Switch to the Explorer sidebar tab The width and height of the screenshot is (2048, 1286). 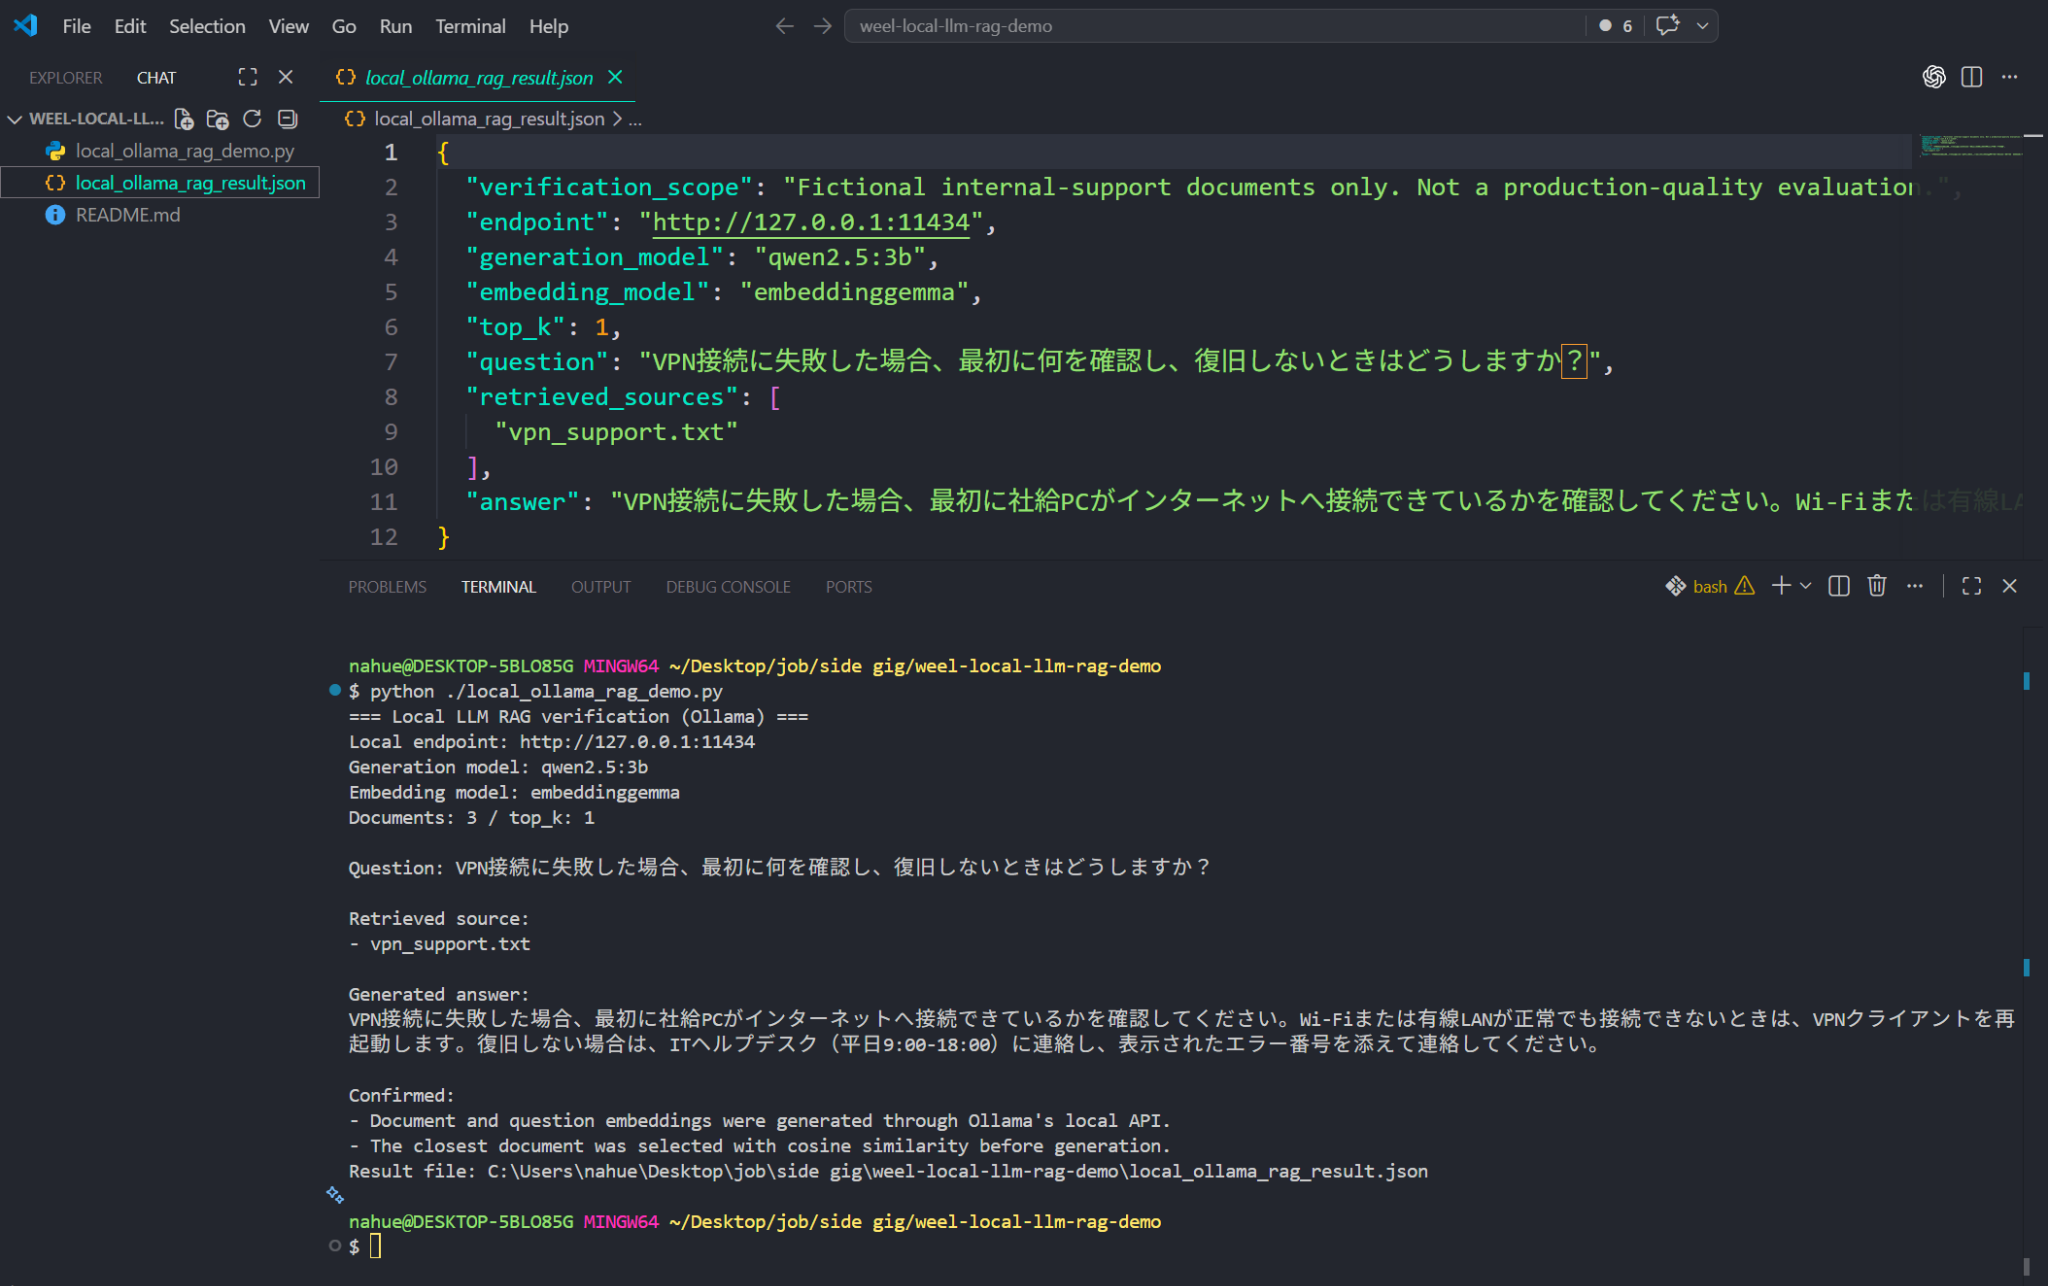[x=65, y=78]
